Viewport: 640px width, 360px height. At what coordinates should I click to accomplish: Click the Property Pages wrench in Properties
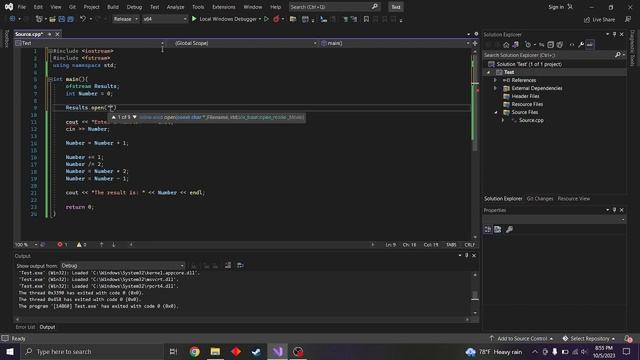[x=509, y=229]
